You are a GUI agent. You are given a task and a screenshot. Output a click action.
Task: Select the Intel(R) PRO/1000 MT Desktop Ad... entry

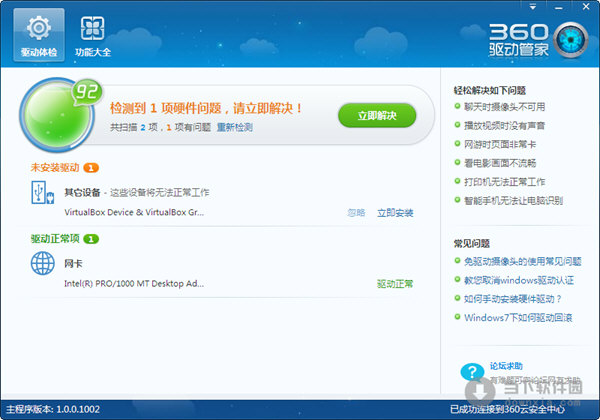click(x=134, y=283)
